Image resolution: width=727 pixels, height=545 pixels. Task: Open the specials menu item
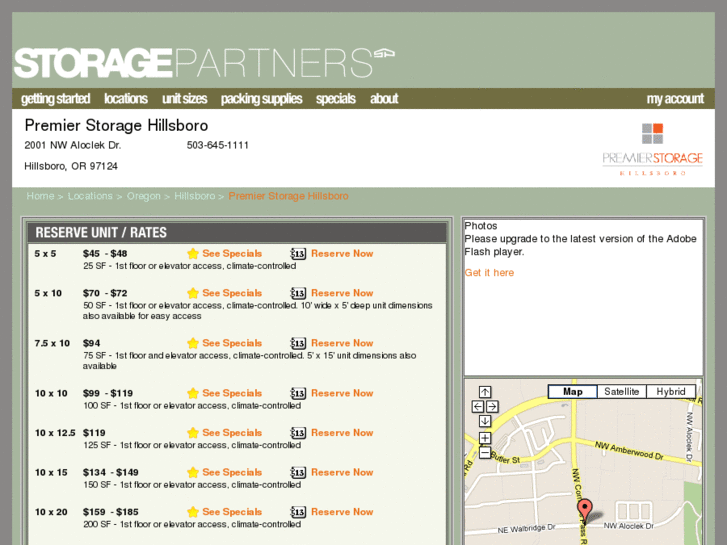(x=336, y=98)
